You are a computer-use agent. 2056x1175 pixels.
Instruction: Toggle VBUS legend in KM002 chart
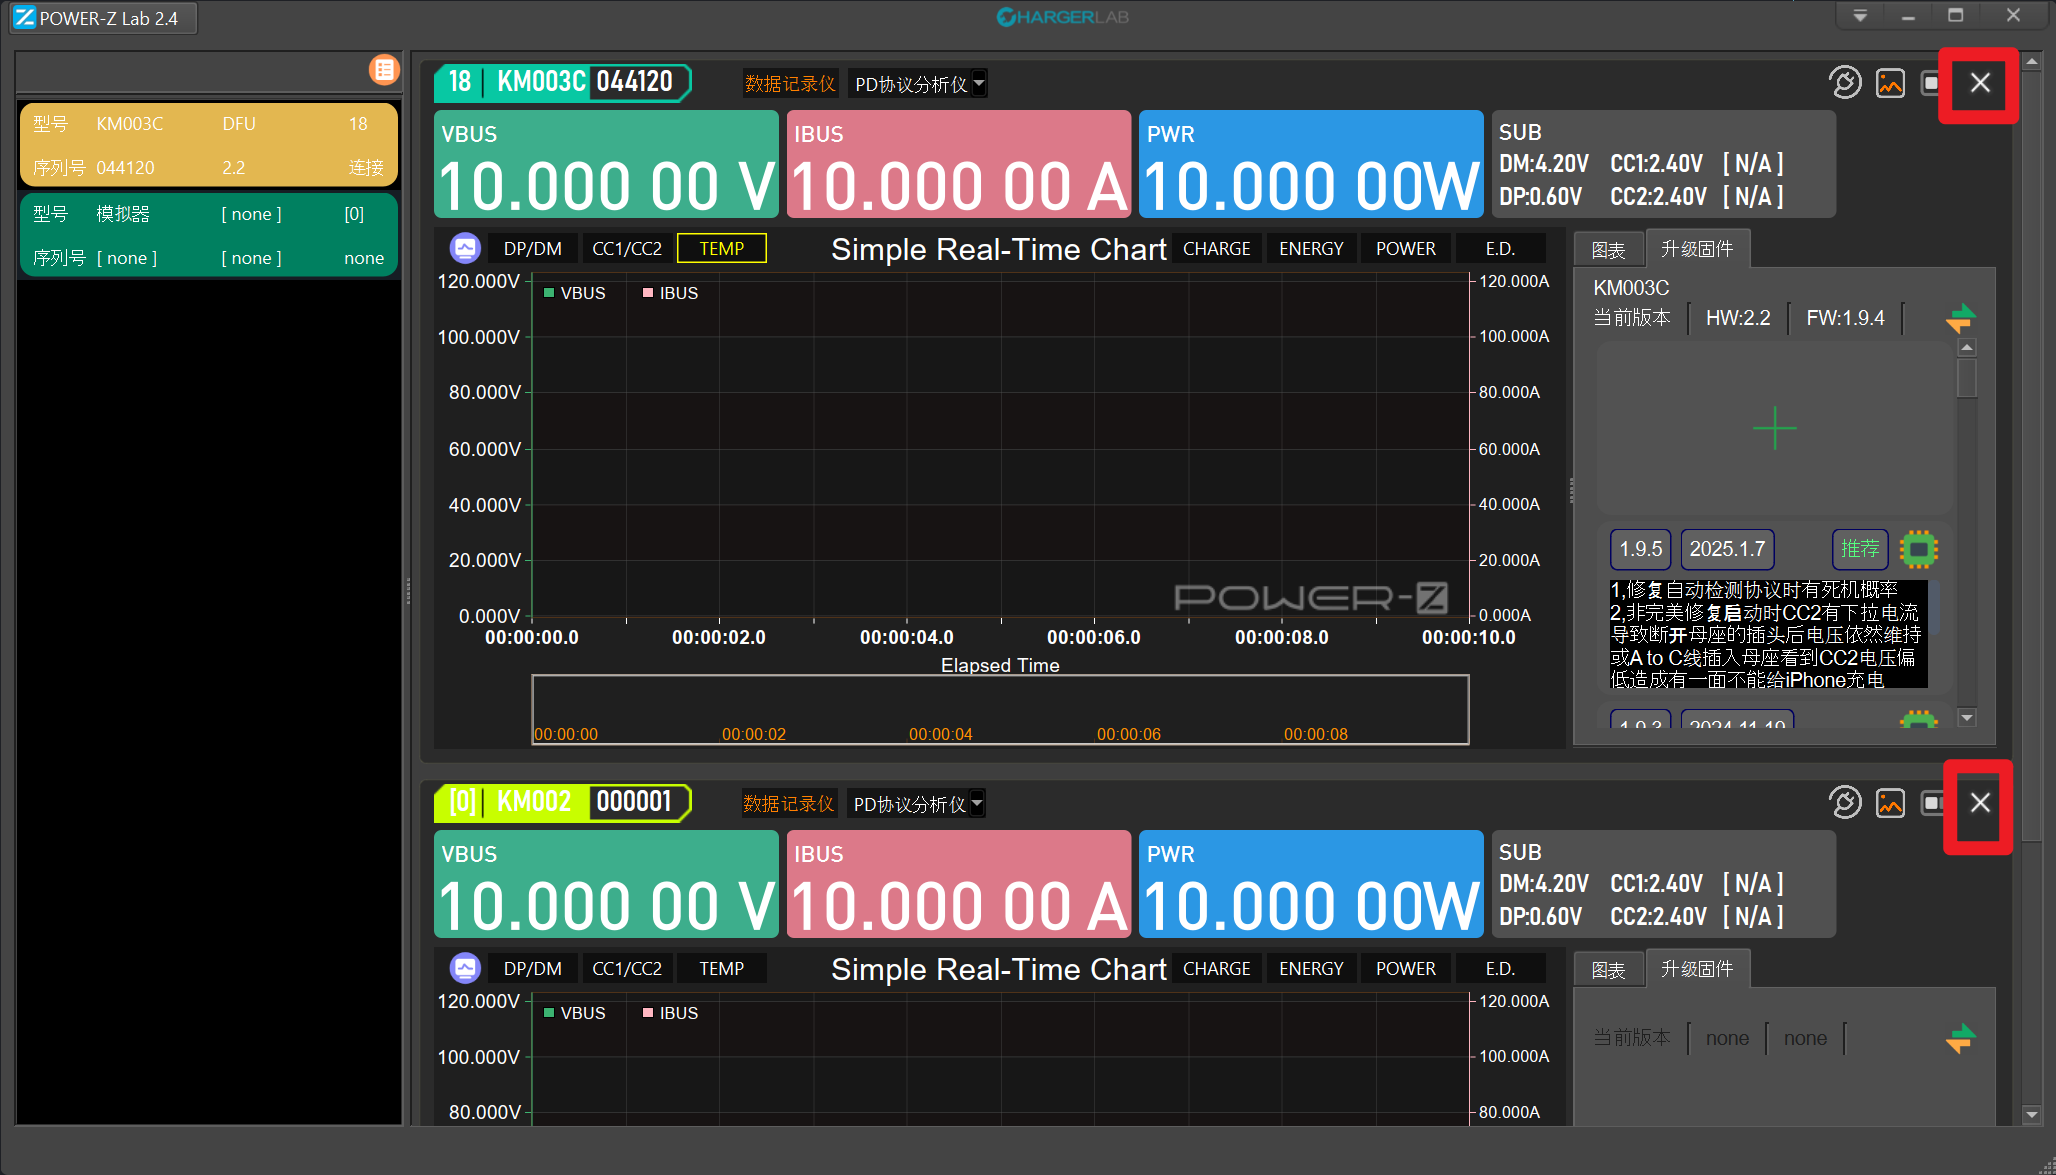point(574,1013)
